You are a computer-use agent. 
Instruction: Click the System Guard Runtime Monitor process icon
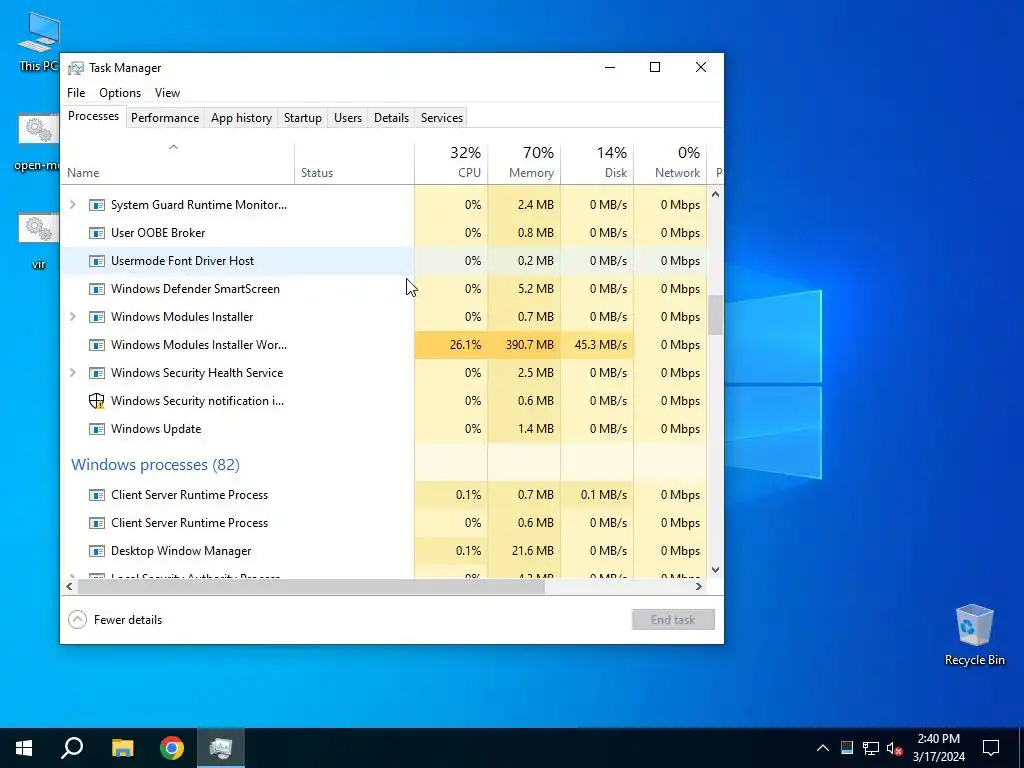pyautogui.click(x=97, y=205)
